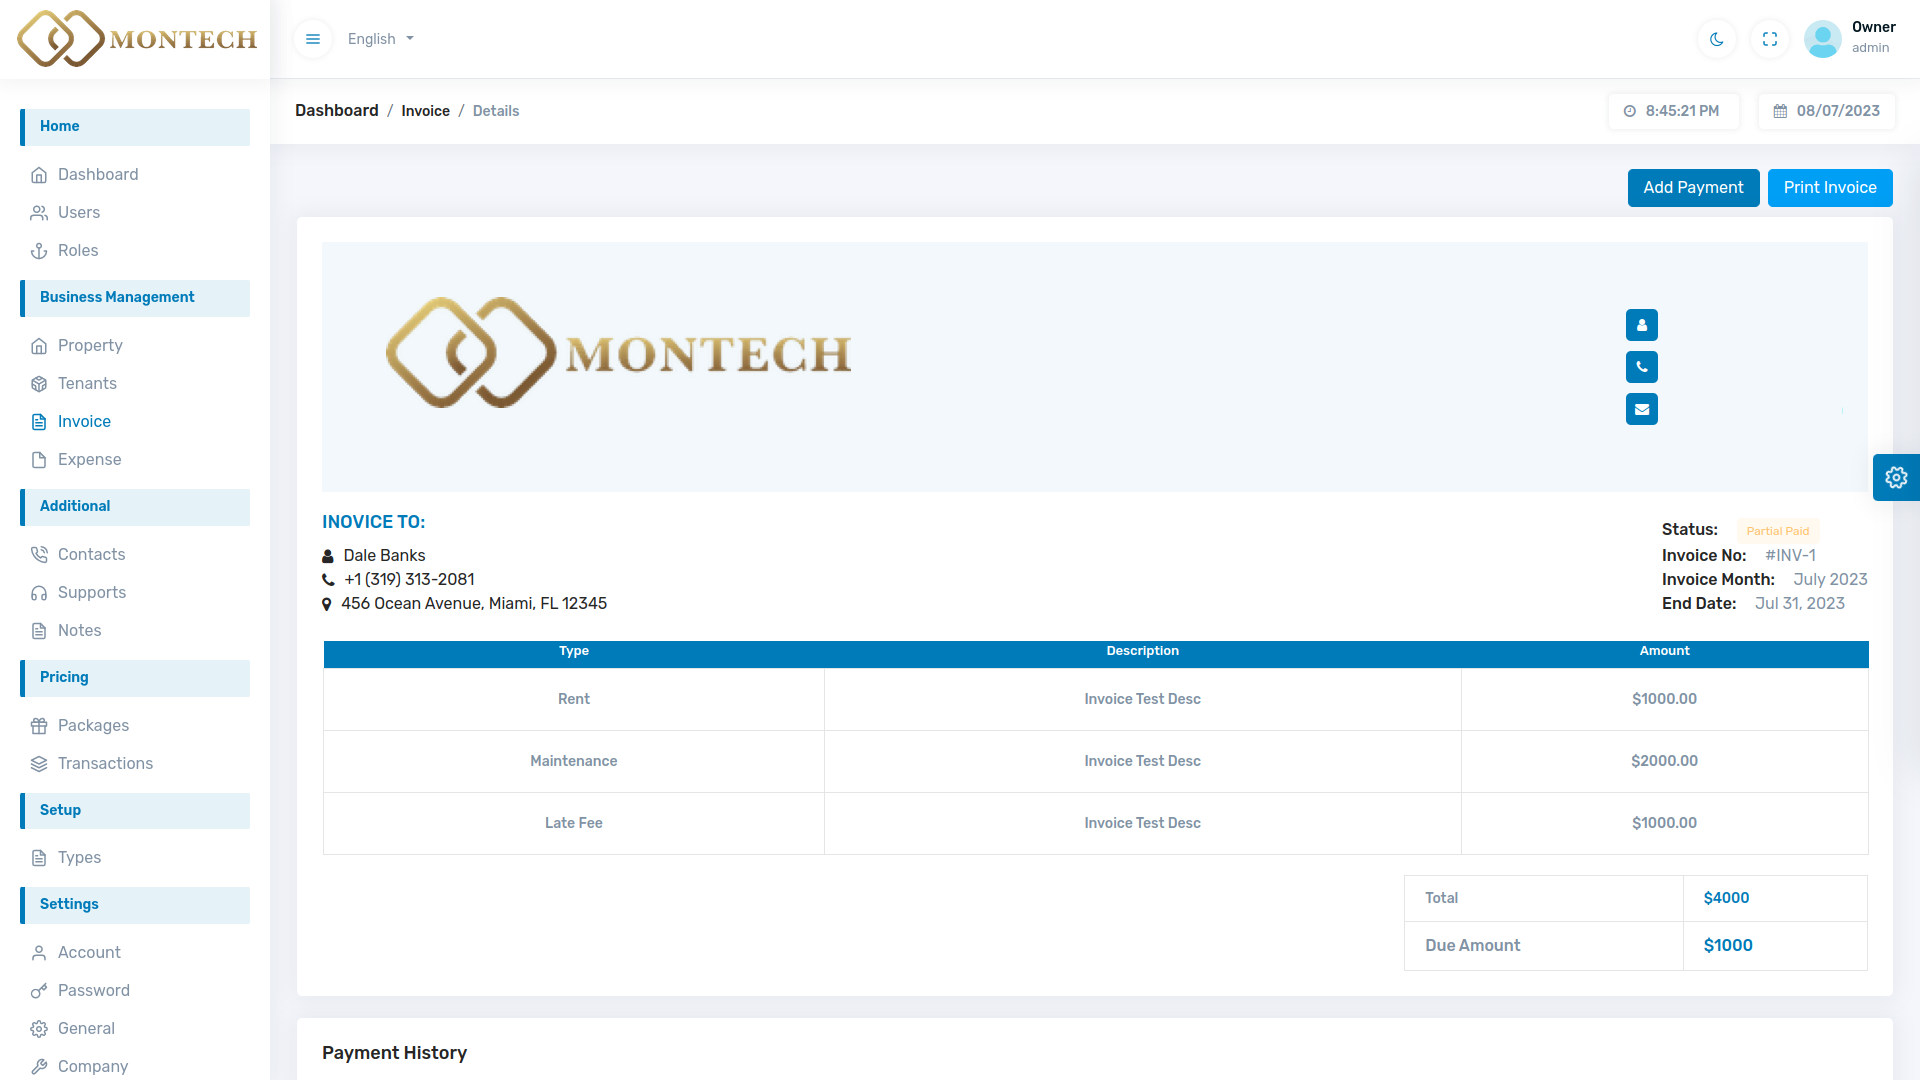Image resolution: width=1920 pixels, height=1080 pixels.
Task: Toggle fullscreen mode icon
Action: coord(1770,39)
